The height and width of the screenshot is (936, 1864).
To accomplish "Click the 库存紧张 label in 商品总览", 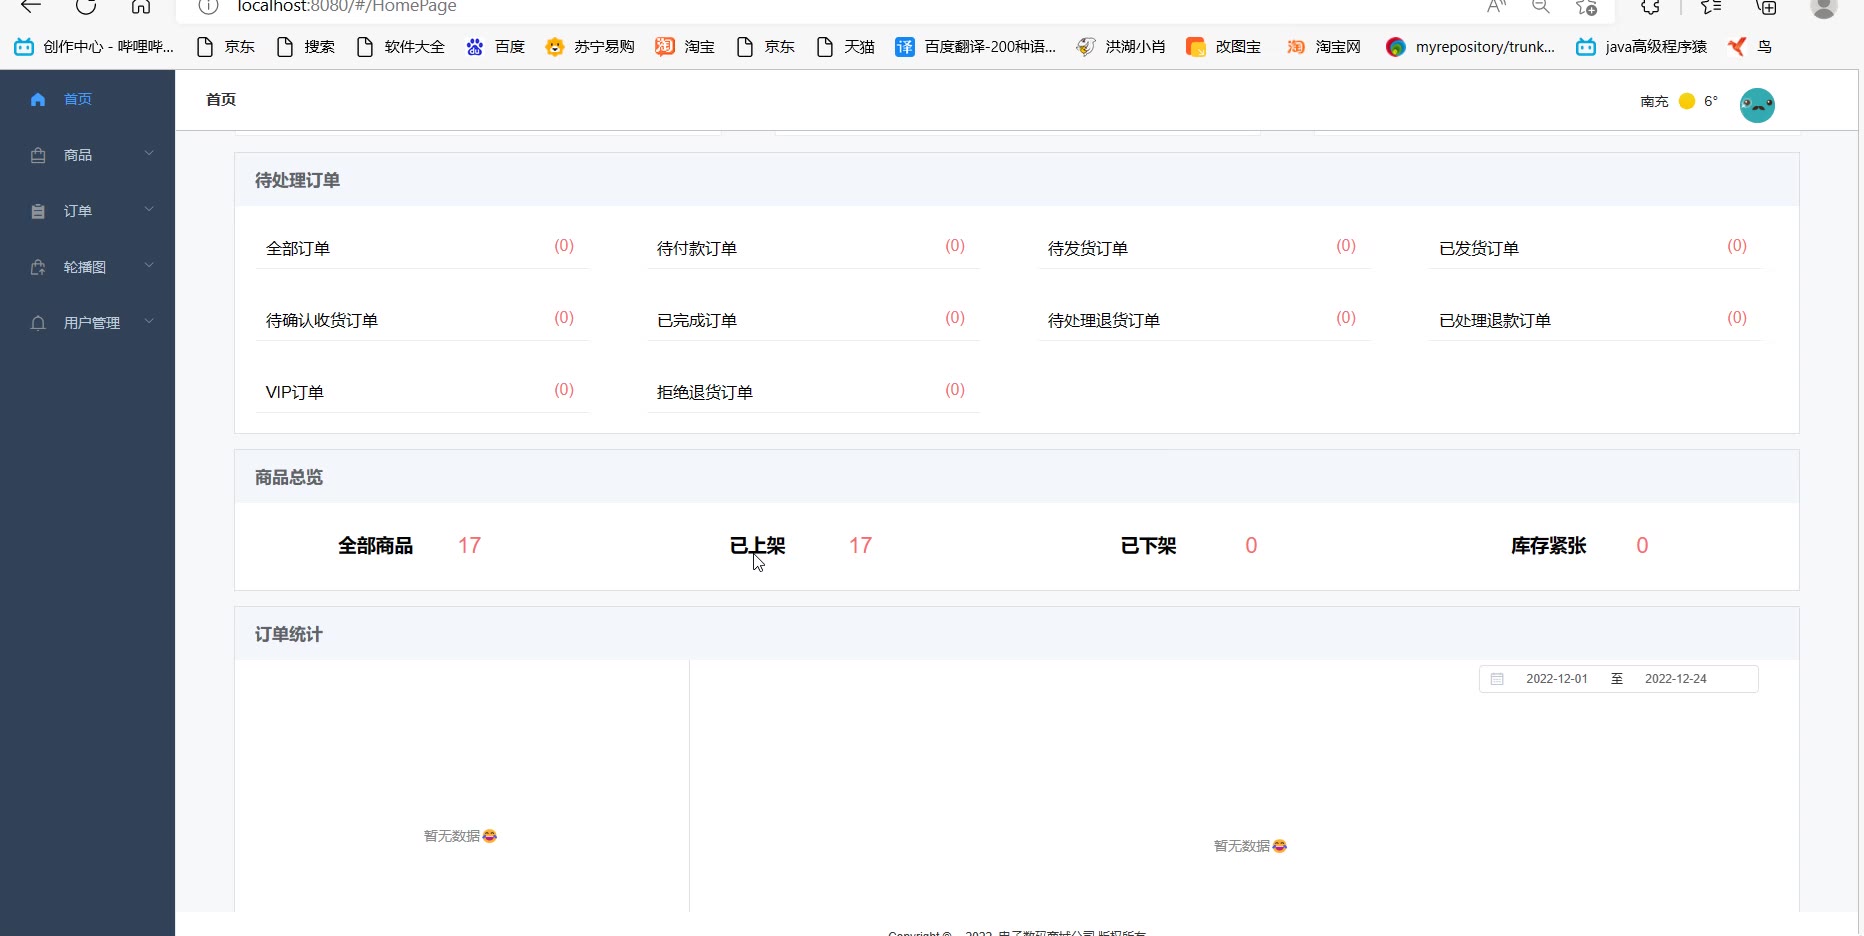I will click(1548, 546).
